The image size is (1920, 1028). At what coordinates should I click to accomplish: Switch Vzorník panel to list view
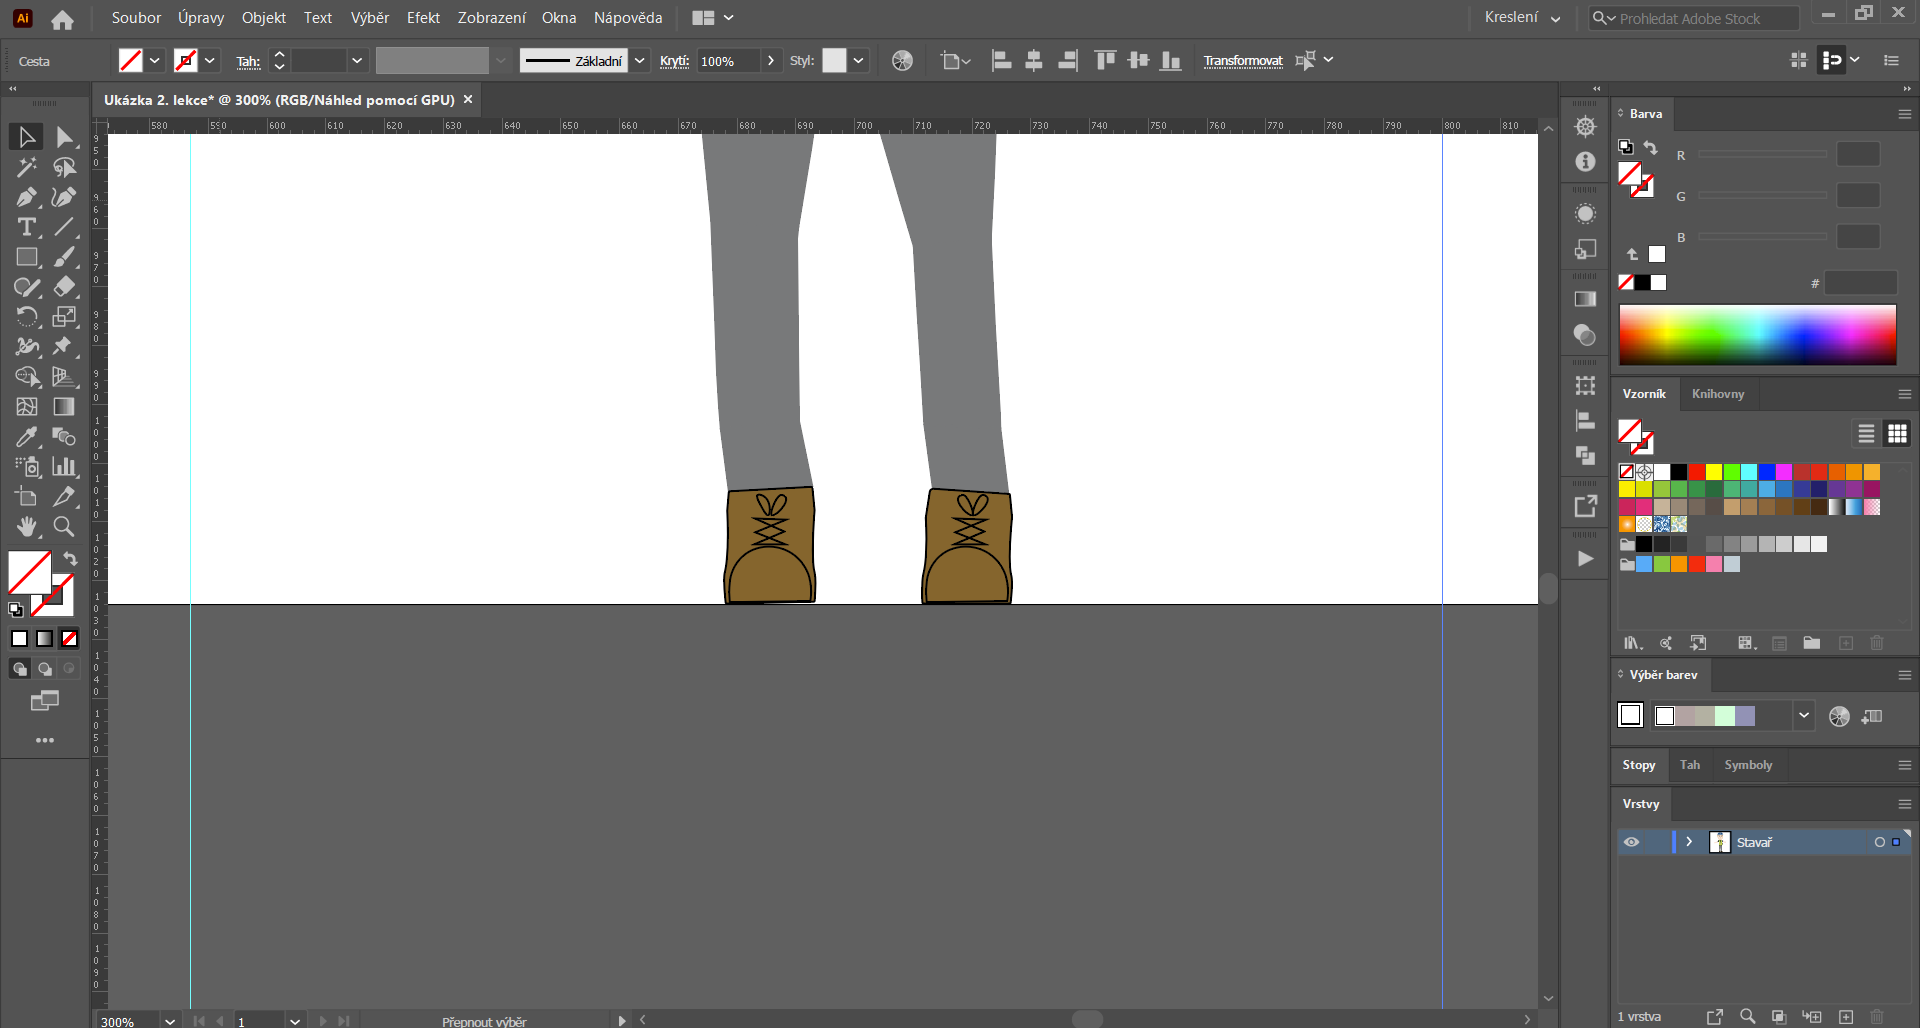(1866, 433)
